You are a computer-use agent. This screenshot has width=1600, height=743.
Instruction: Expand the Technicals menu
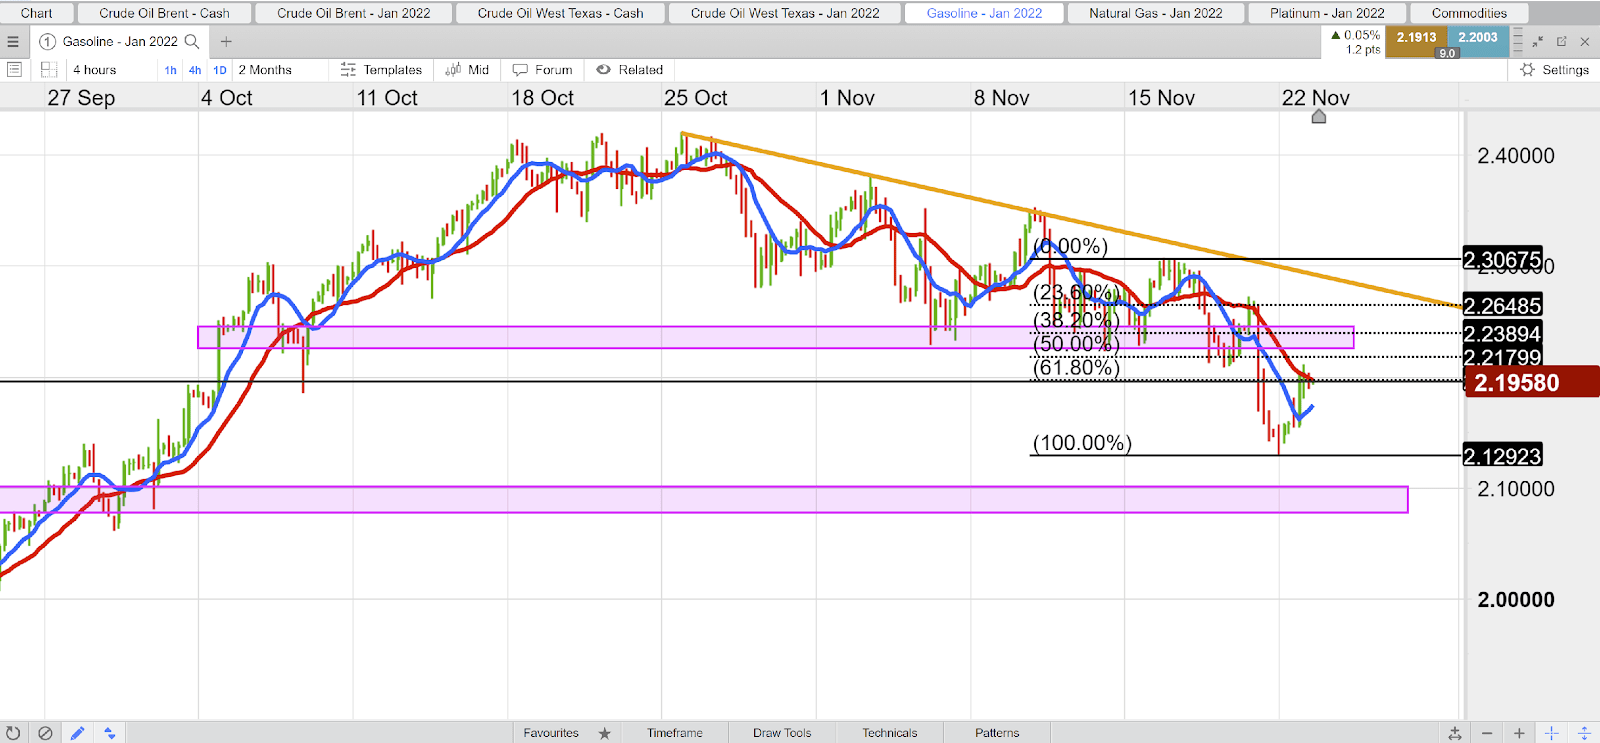pyautogui.click(x=890, y=733)
